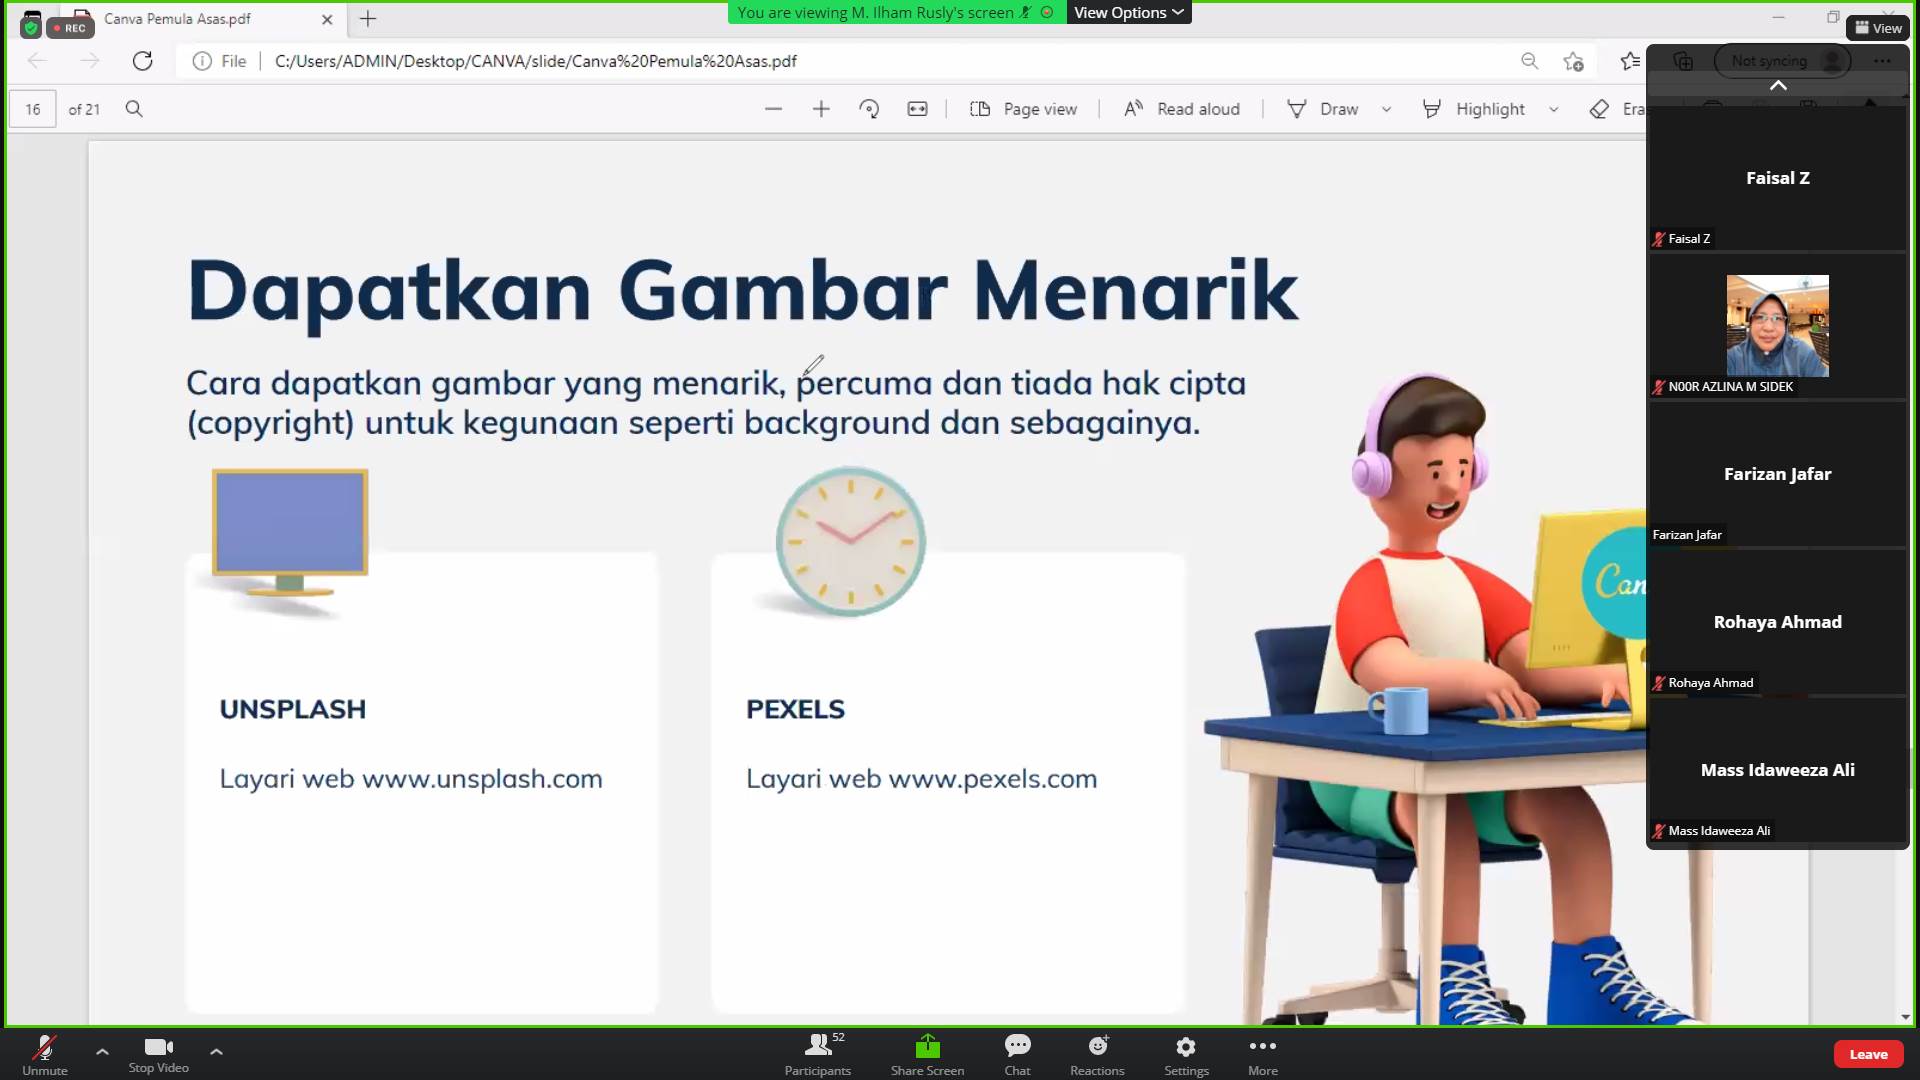
Task: Click the UNSPLASH heading
Action: pyautogui.click(x=293, y=709)
